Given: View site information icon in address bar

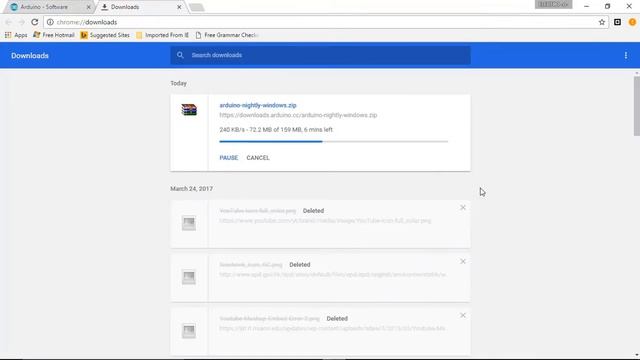Looking at the screenshot, I should click(x=50, y=22).
